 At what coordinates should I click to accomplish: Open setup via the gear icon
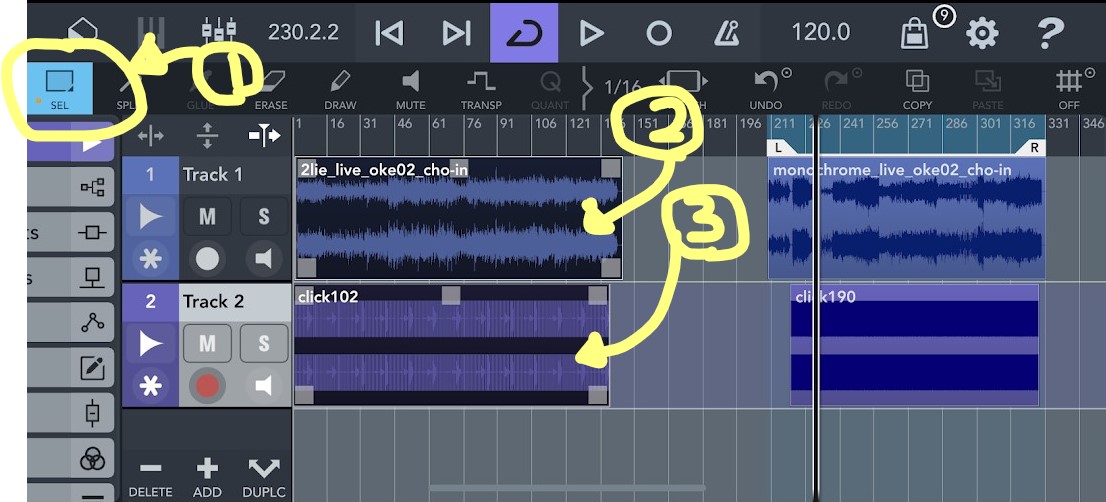pyautogui.click(x=982, y=32)
